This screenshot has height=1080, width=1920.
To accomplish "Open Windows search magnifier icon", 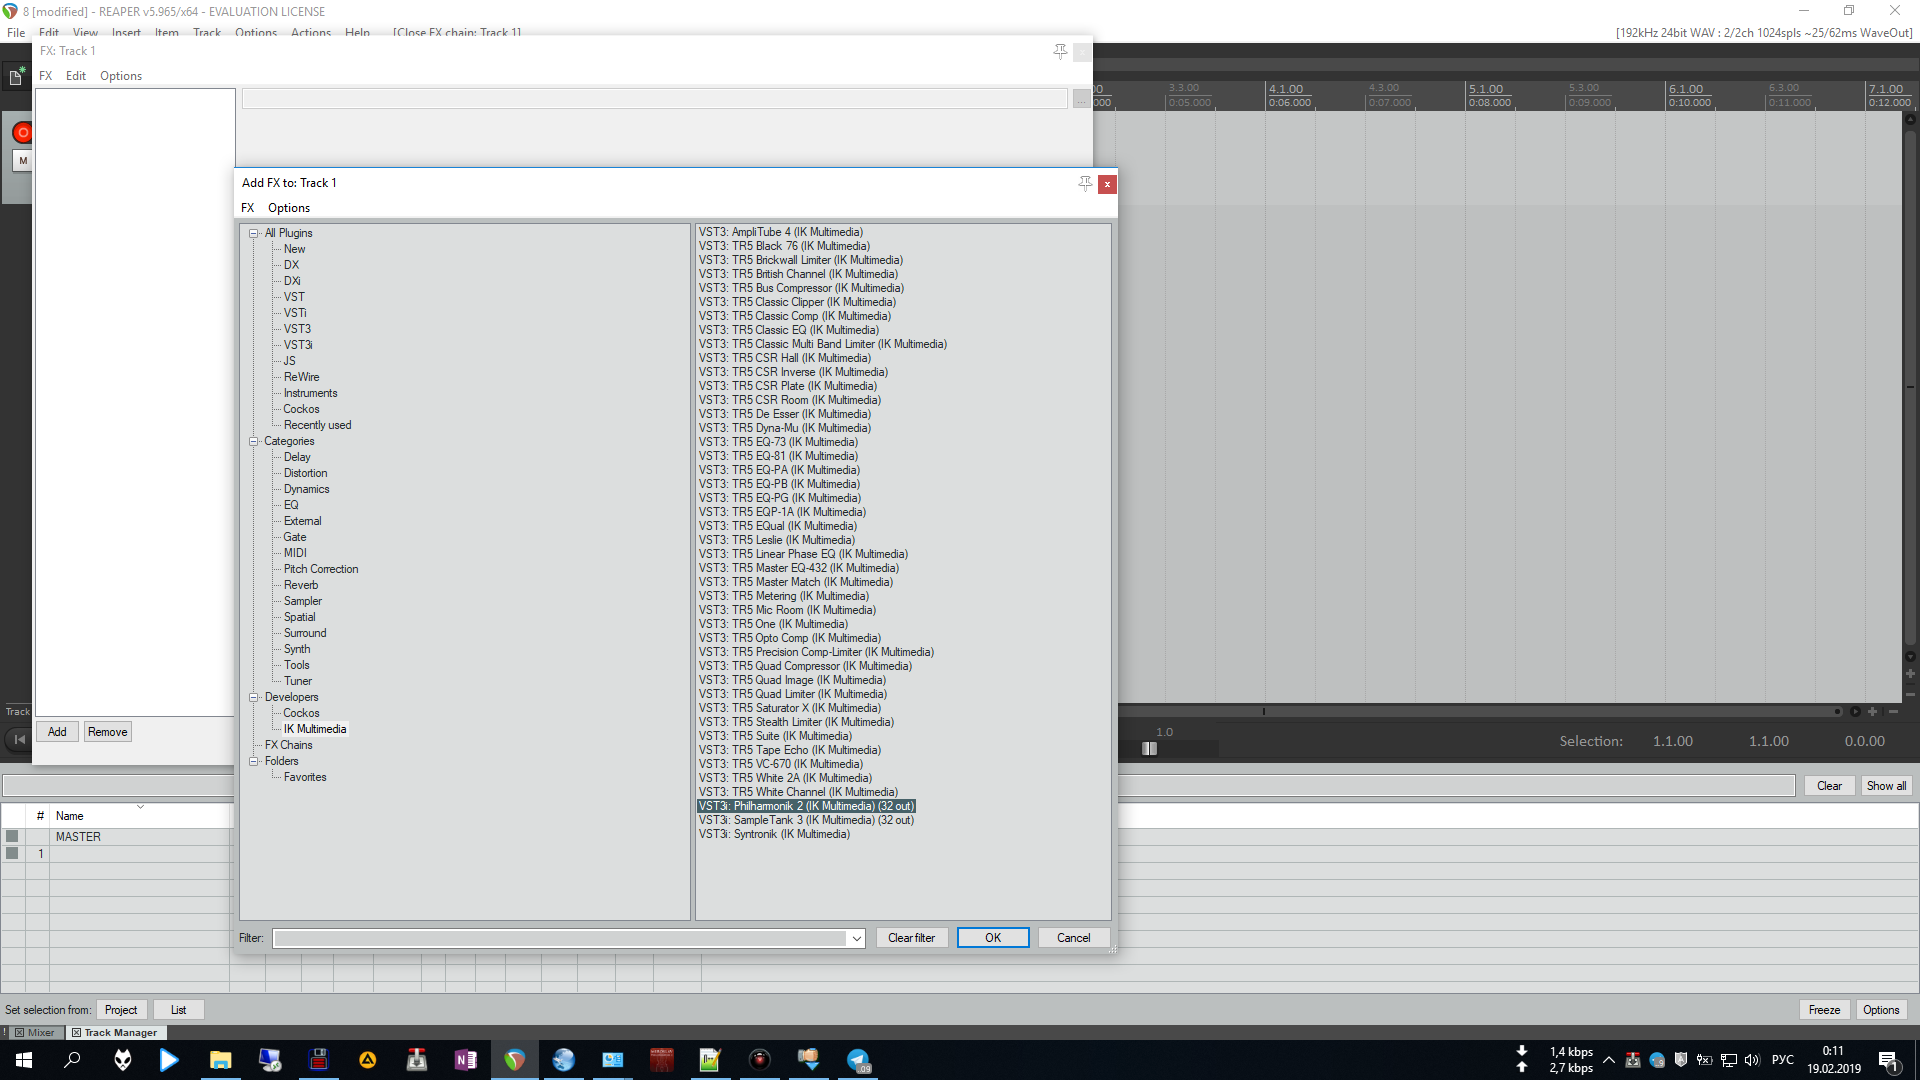I will click(x=72, y=1060).
